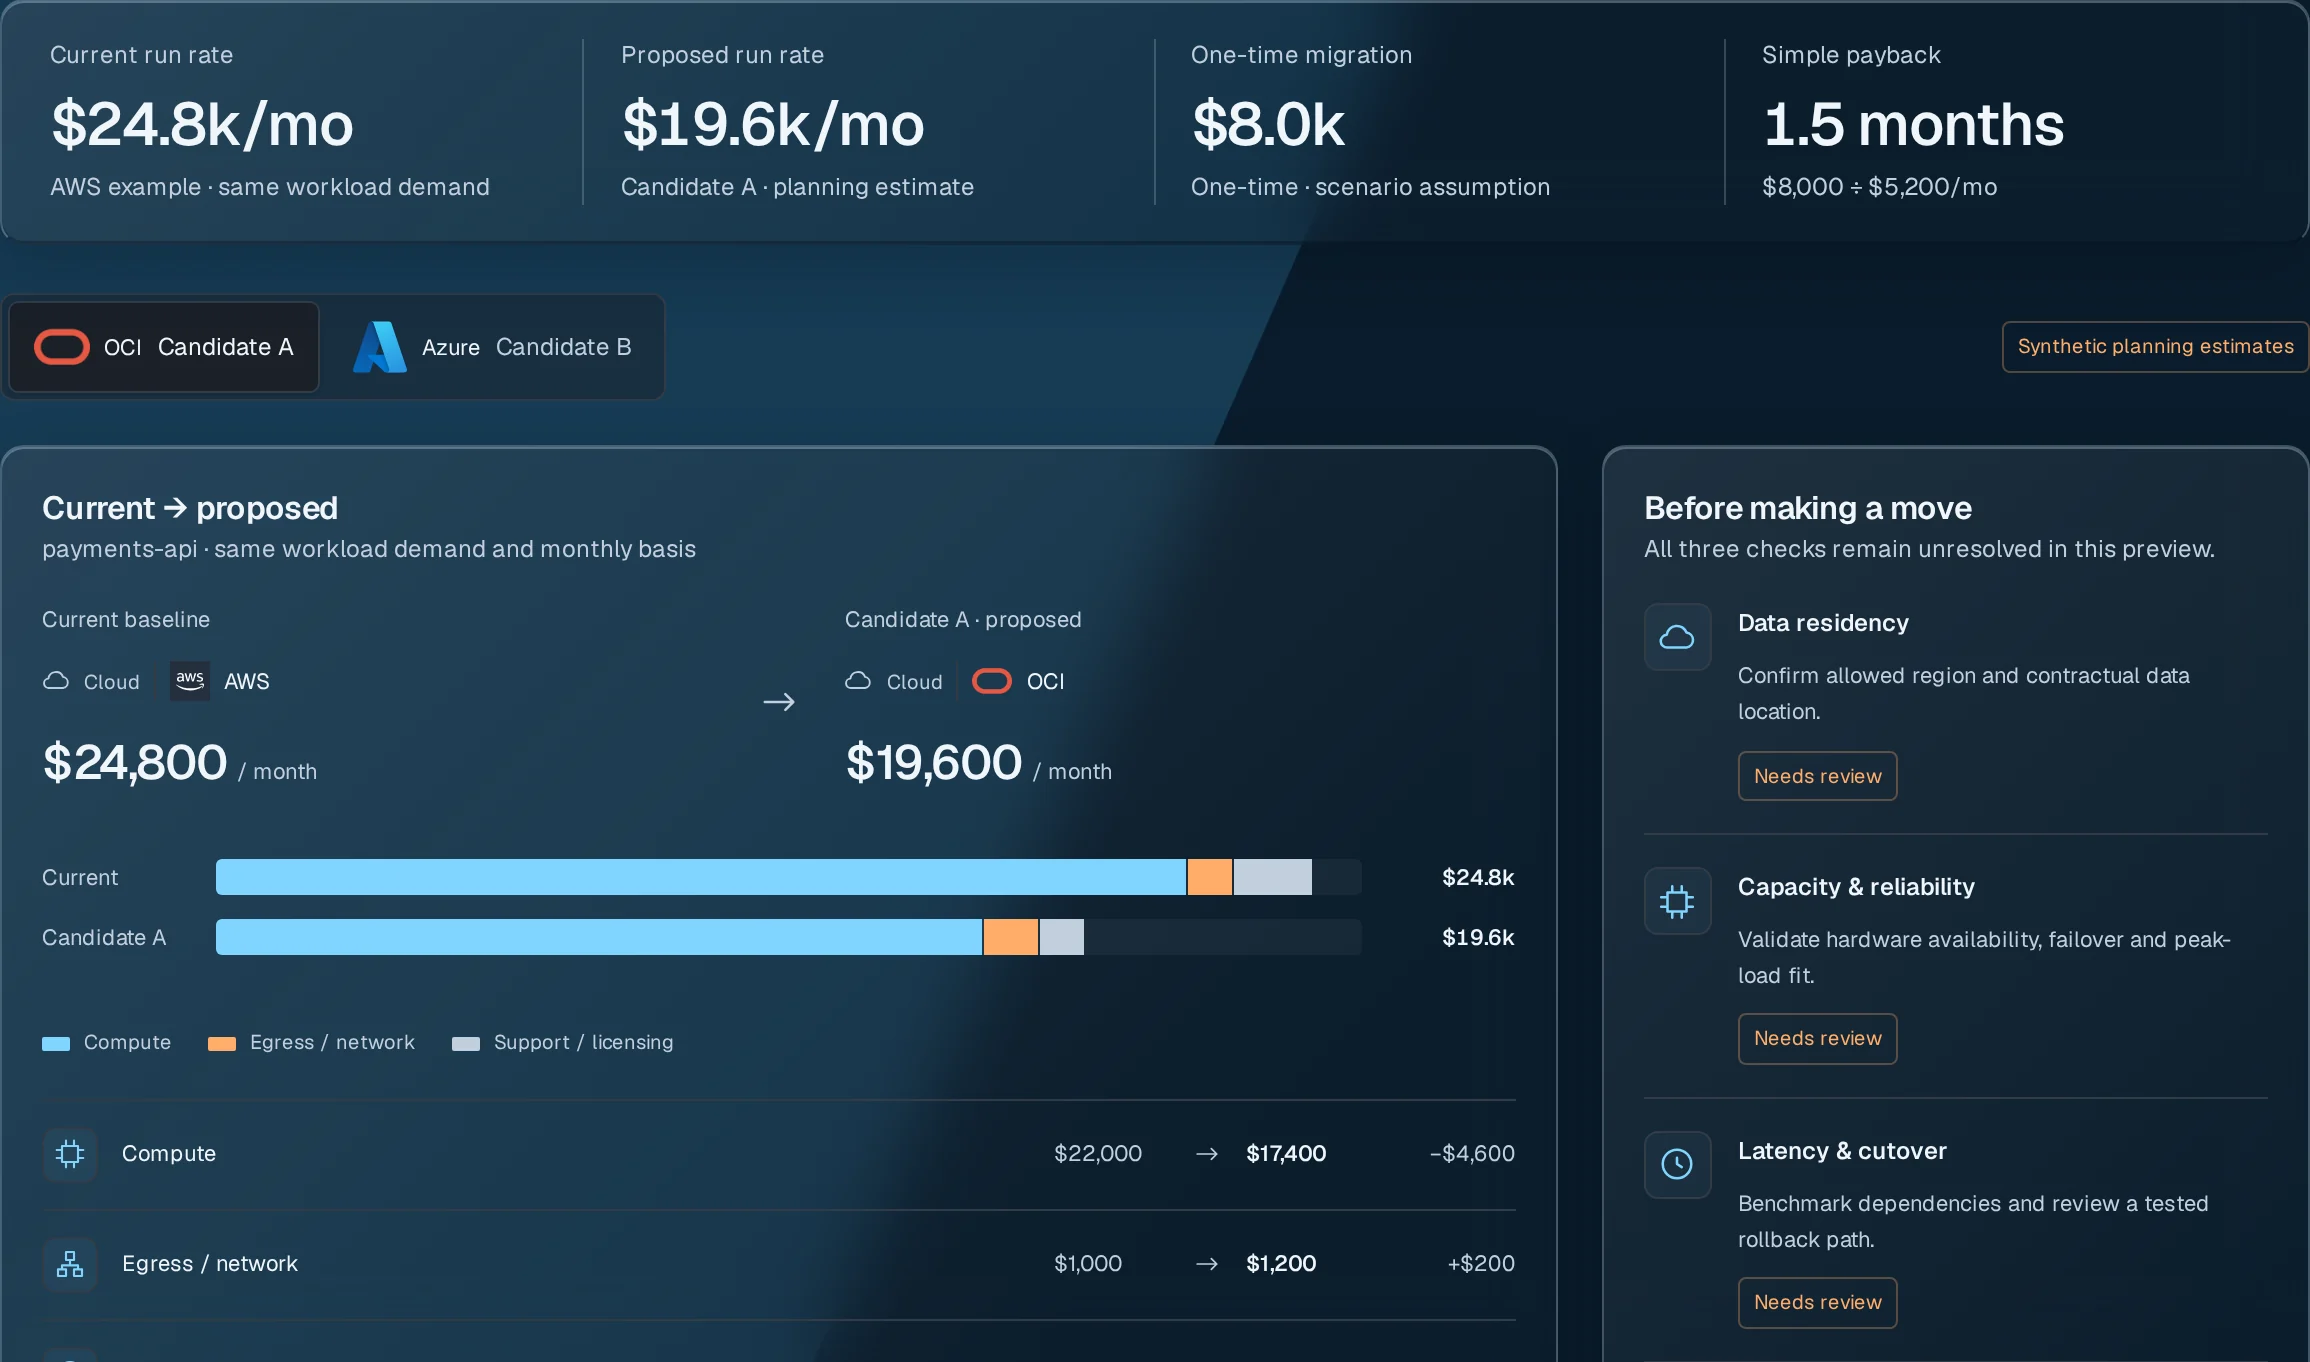Click the grey support segment of Candidate A bar

click(1062, 937)
